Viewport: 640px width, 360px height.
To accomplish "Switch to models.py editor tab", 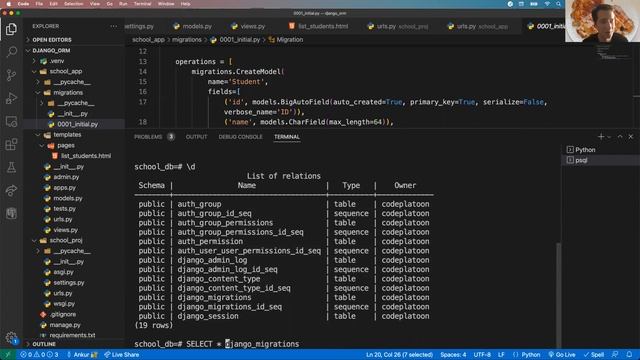I will click(192, 26).
